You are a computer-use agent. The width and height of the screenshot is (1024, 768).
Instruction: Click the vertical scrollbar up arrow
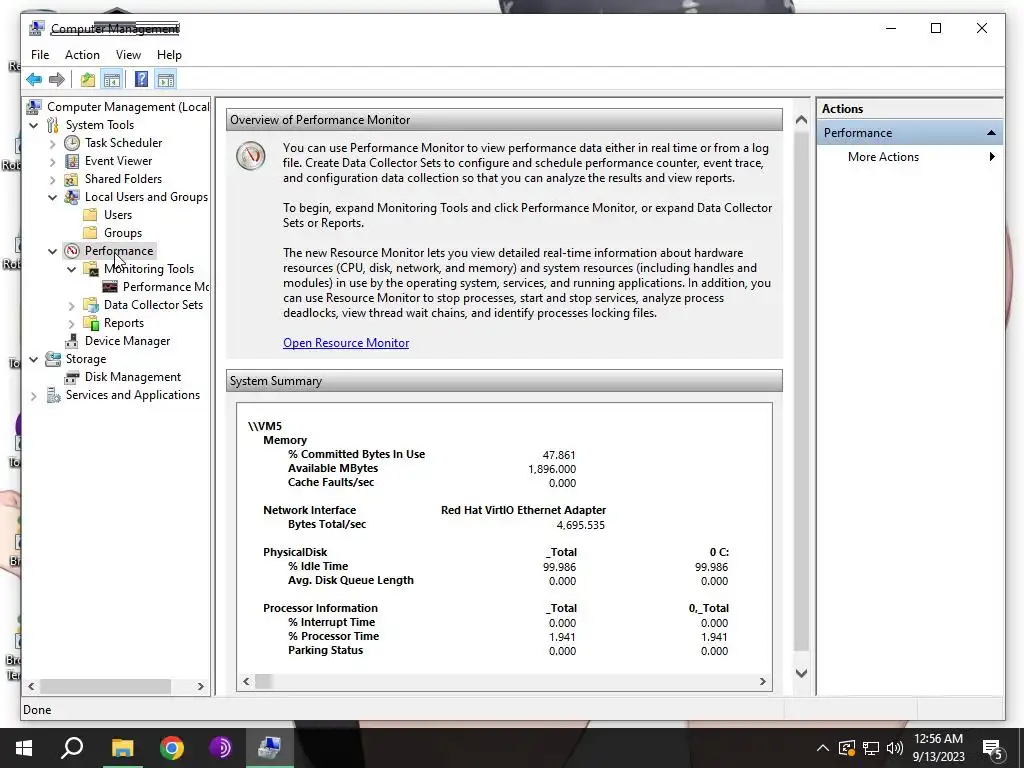[801, 120]
